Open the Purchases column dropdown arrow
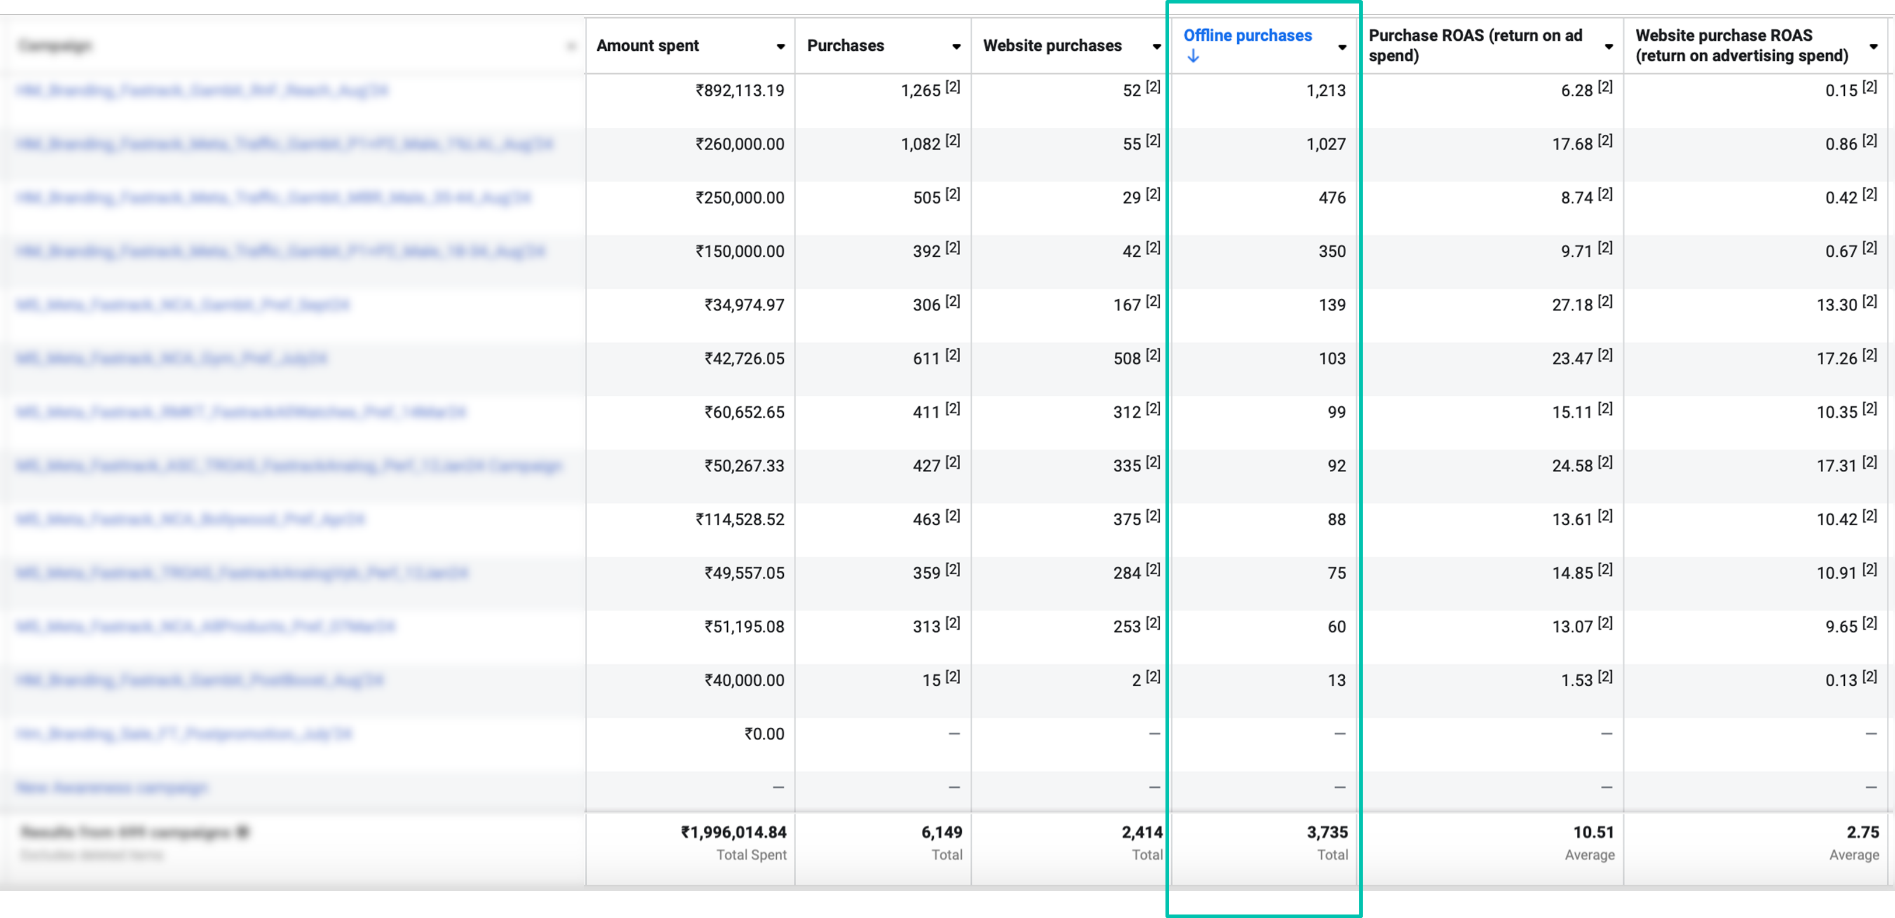The image size is (1895, 918). [x=956, y=47]
